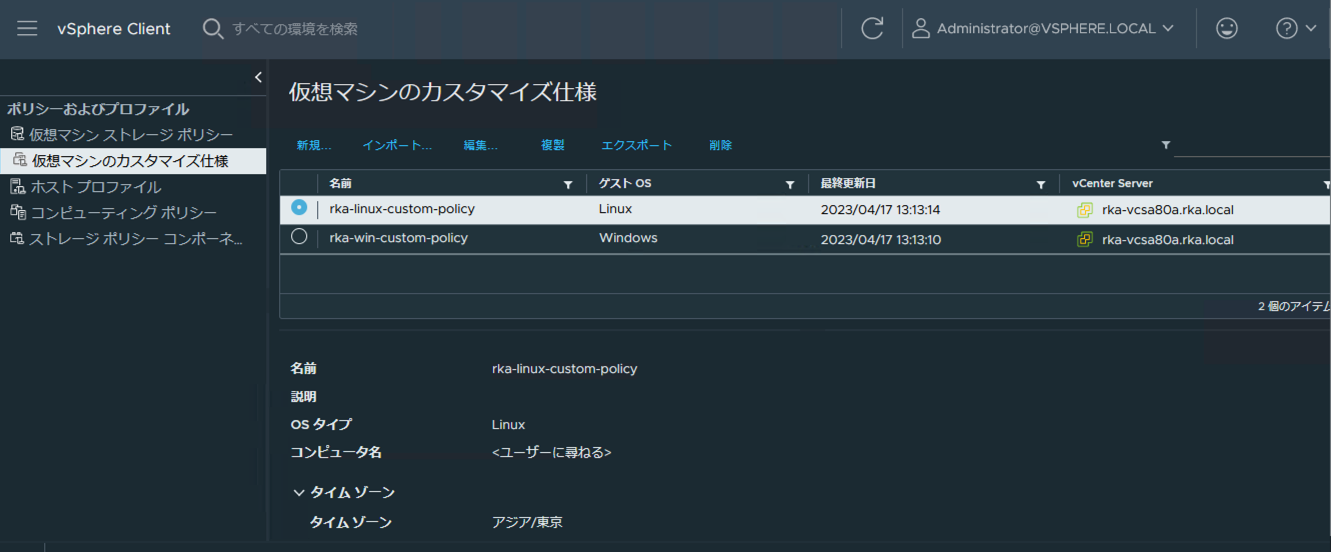Image resolution: width=1331 pixels, height=552 pixels.
Task: Click the vSphere Client title link
Action: coord(114,29)
